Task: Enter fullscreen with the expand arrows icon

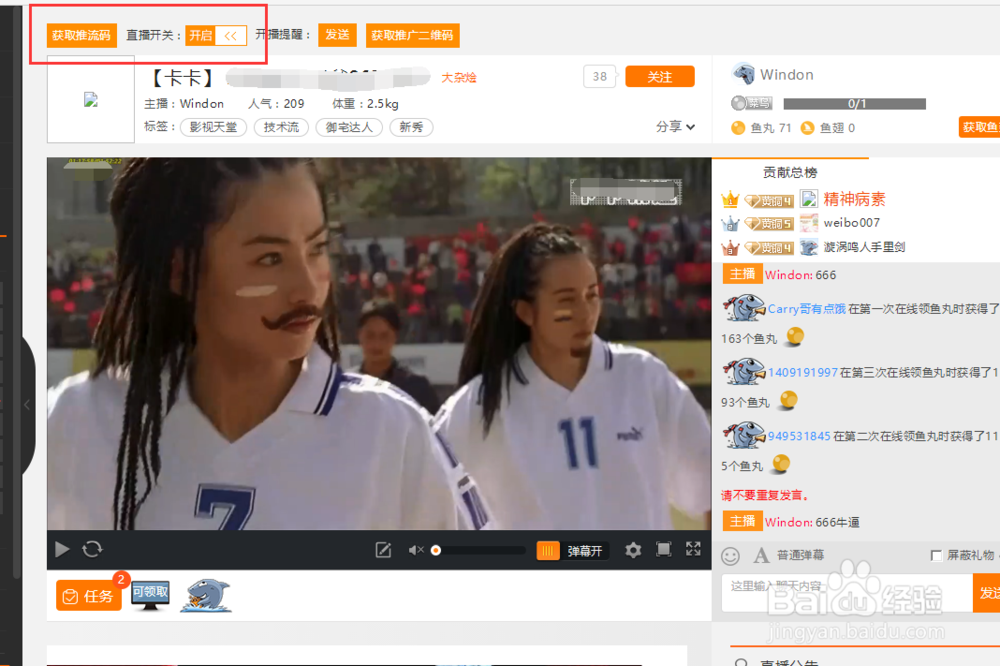Action: click(693, 549)
